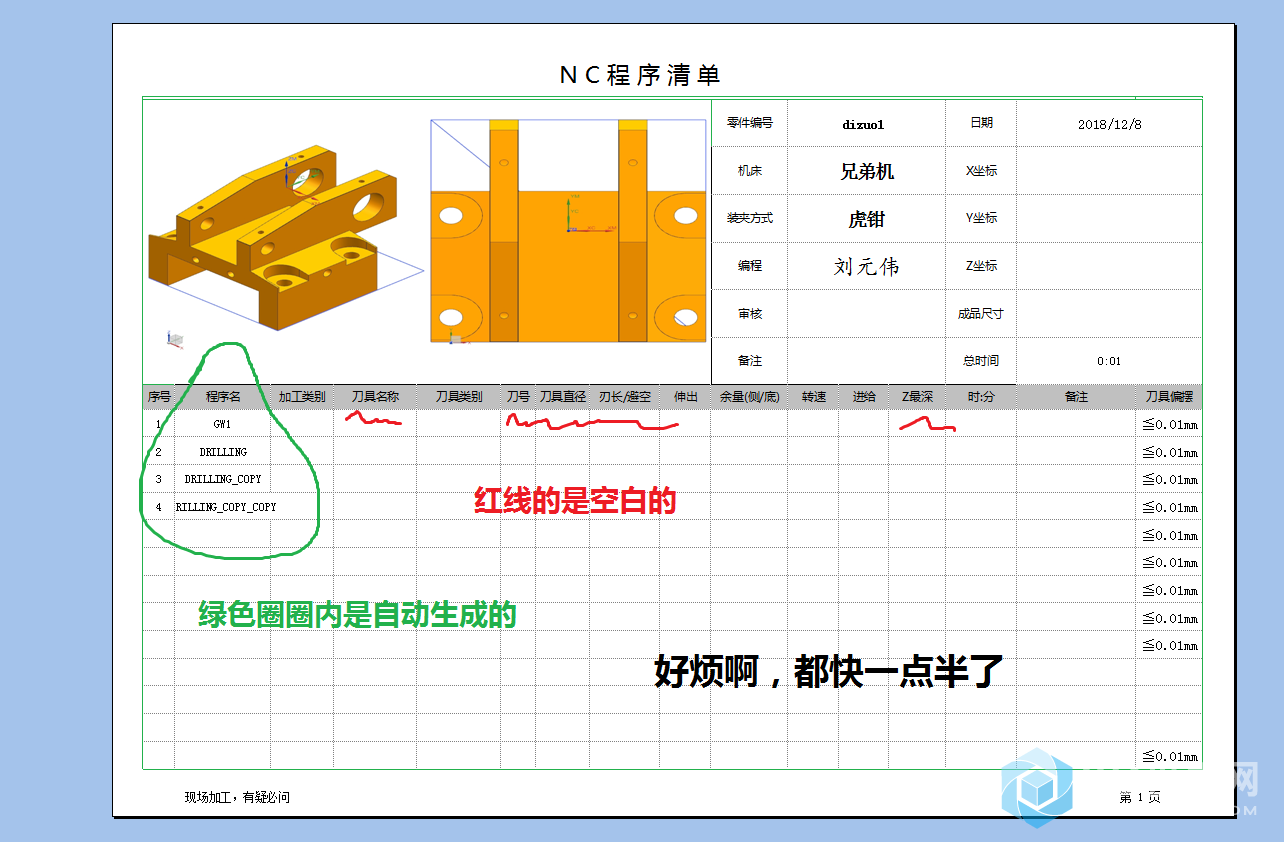This screenshot has height=842, width=1284.
Task: Select the machine value '兄弟机'
Action: coord(866,171)
